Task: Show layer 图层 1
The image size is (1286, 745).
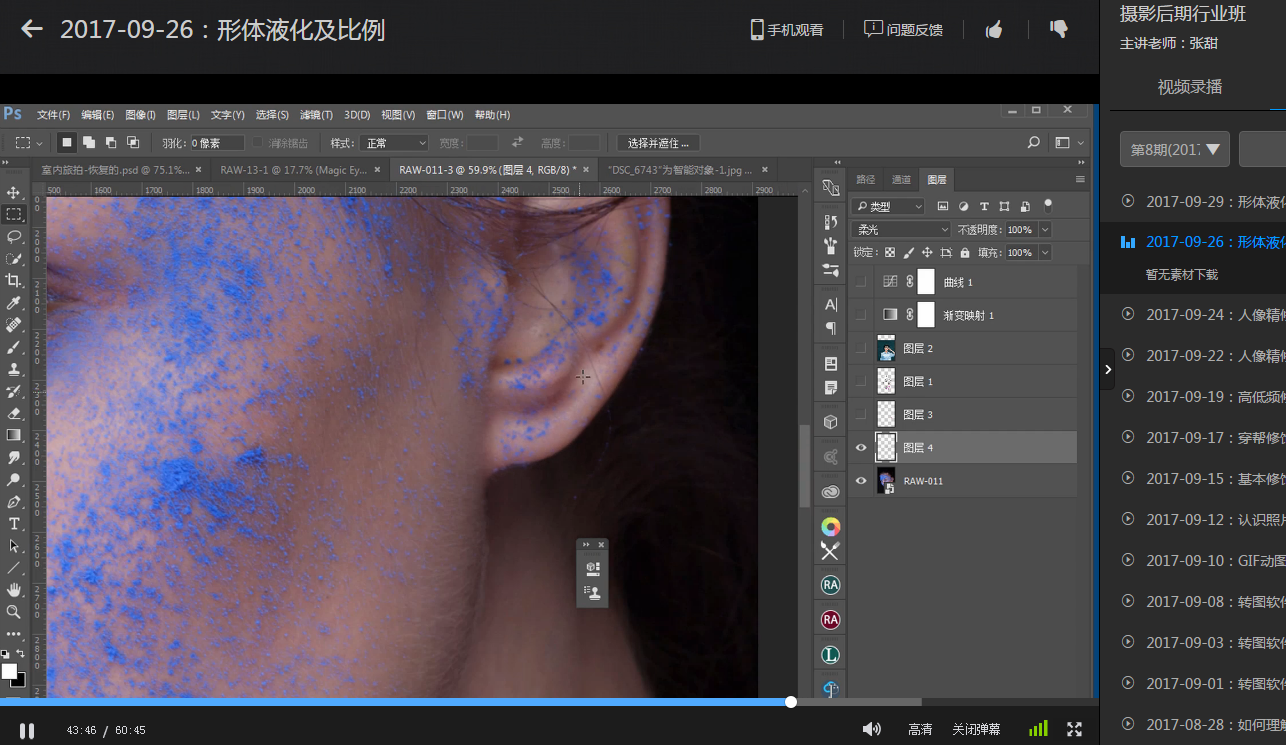Action: [x=861, y=381]
